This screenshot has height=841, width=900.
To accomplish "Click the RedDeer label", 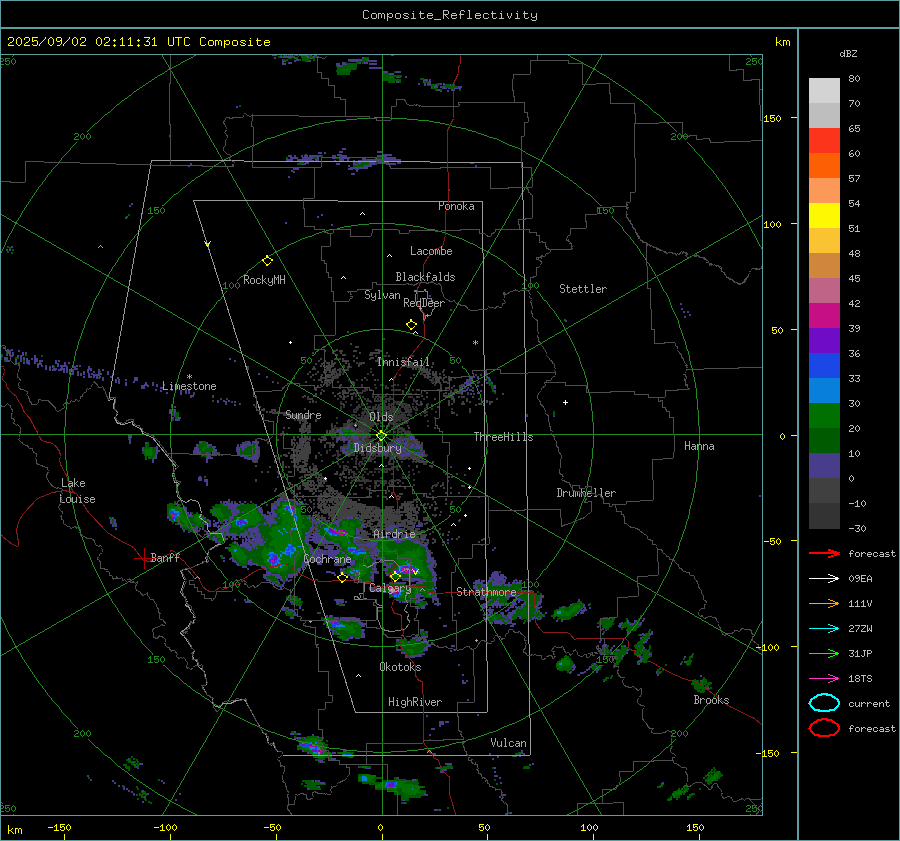I will (424, 303).
